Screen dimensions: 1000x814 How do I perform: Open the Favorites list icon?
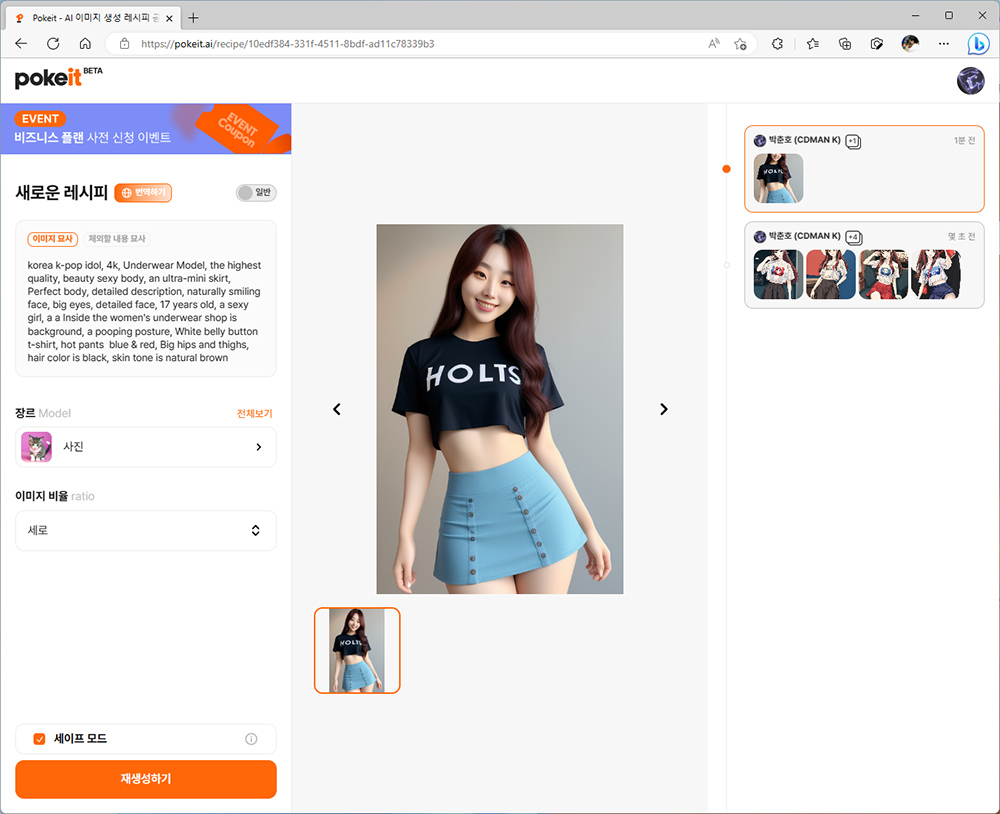click(812, 43)
